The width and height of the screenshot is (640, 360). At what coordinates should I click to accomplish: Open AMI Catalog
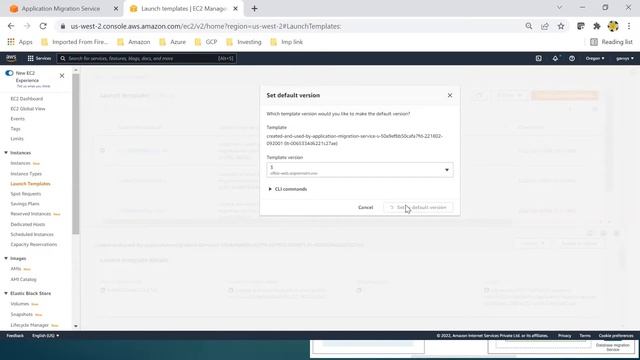pyautogui.click(x=23, y=280)
